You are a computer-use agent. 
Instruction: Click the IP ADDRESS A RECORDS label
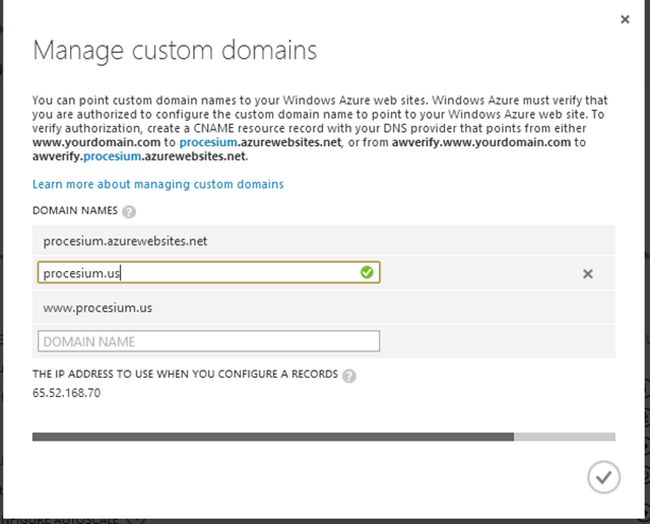pos(185,374)
